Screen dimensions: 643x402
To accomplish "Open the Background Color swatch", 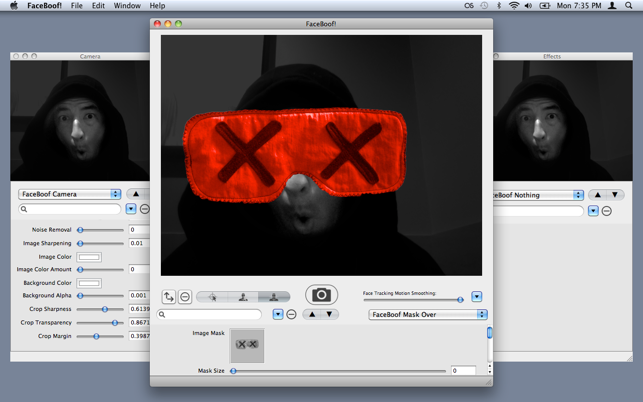I will click(89, 283).
